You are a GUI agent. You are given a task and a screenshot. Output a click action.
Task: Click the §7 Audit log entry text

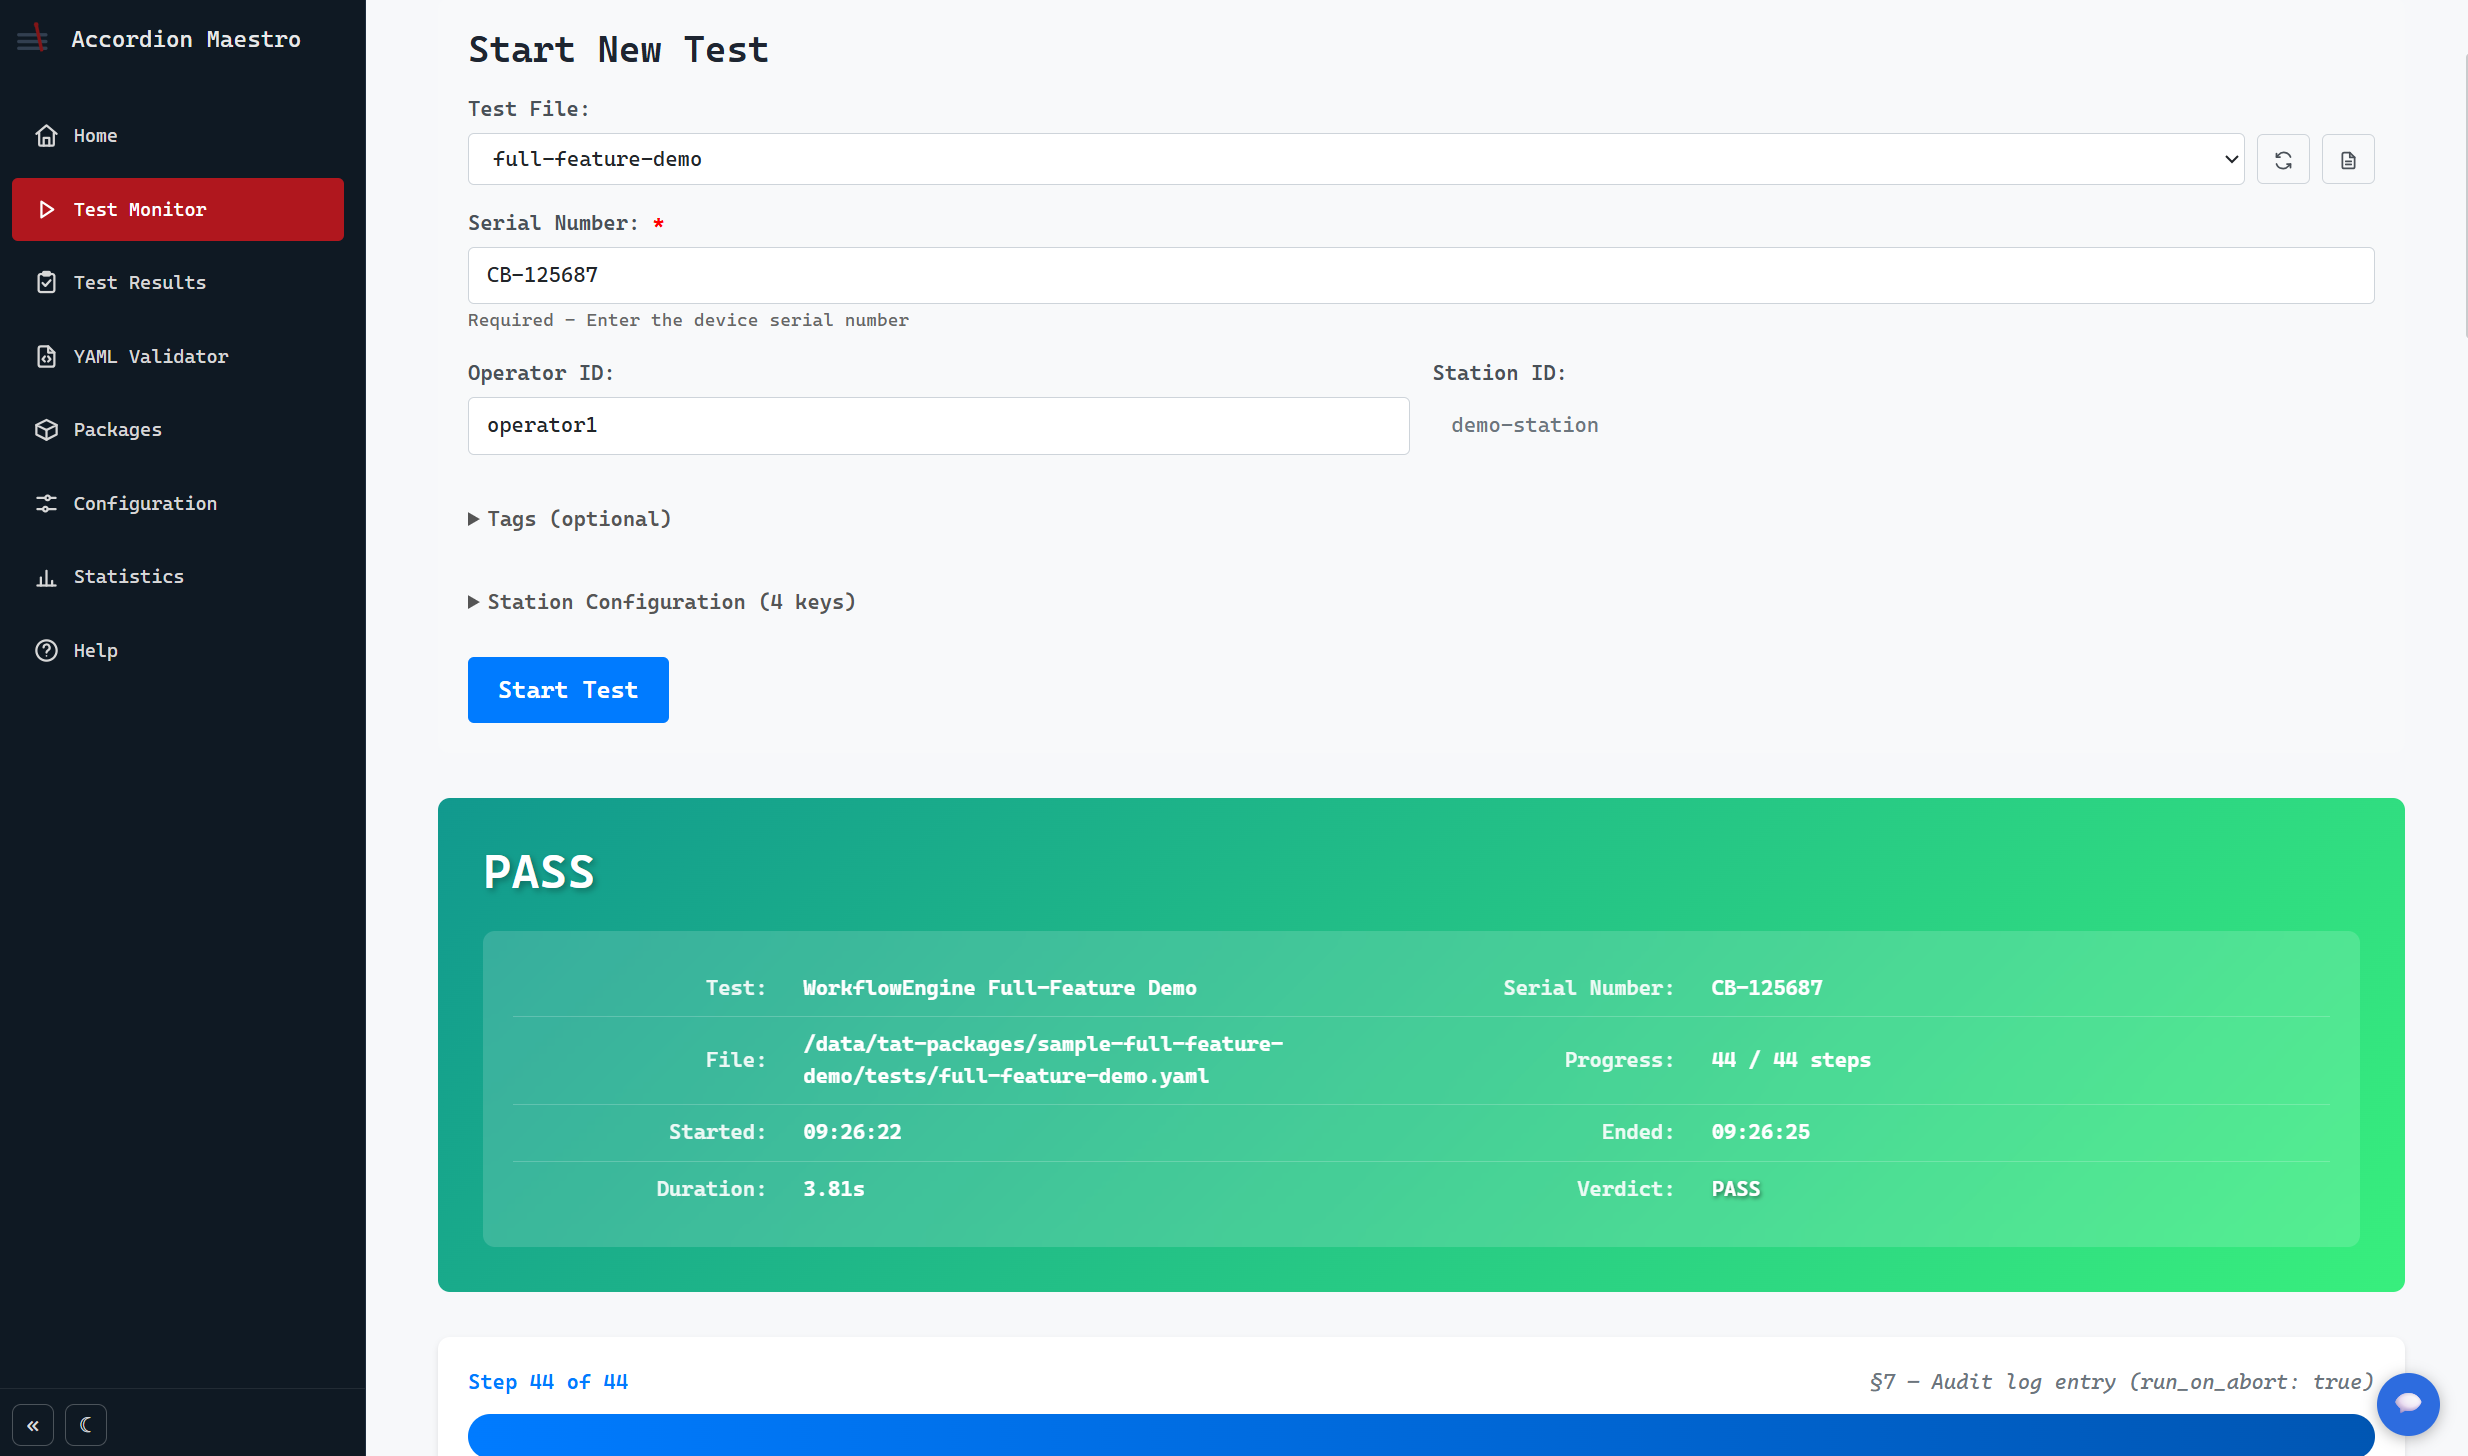click(2121, 1382)
